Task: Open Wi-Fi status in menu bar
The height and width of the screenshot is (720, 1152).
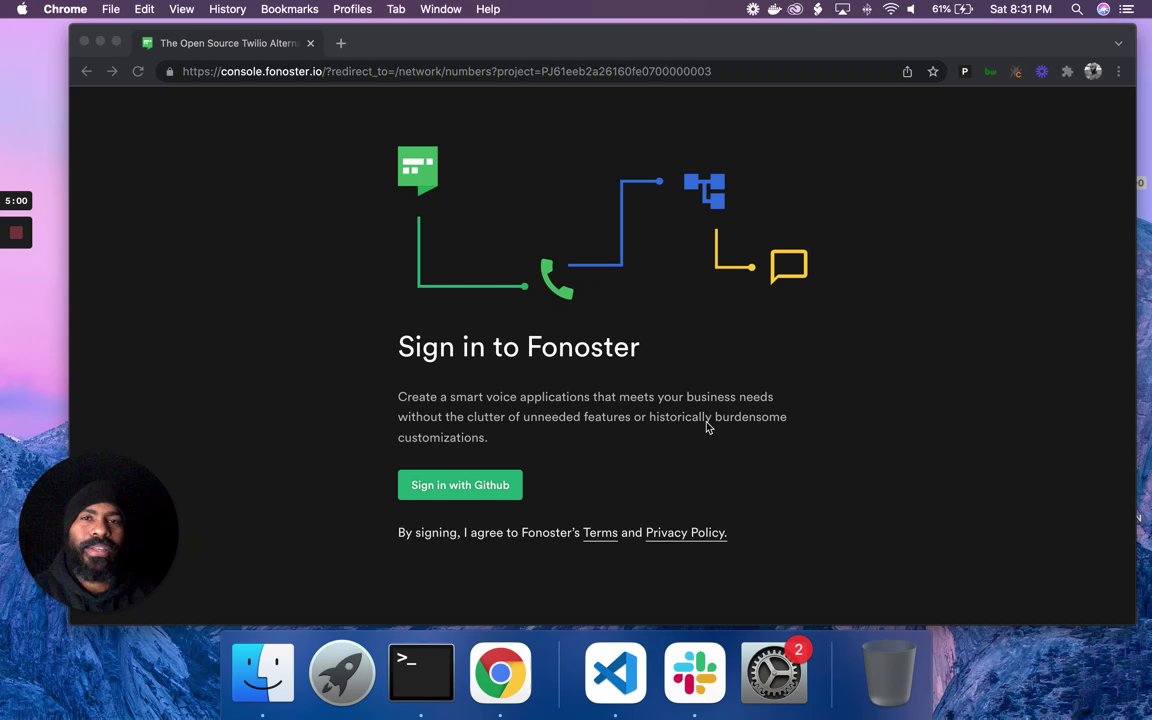Action: 890,9
